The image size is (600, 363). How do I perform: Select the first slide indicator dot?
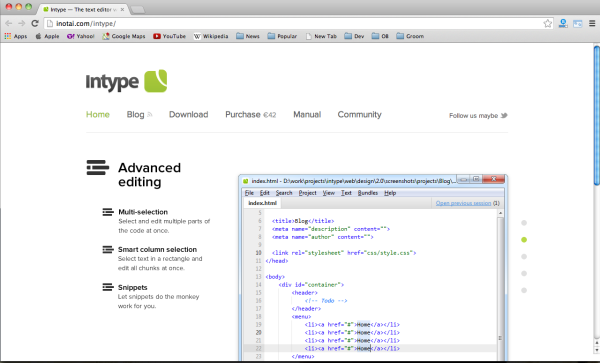pyautogui.click(x=524, y=223)
